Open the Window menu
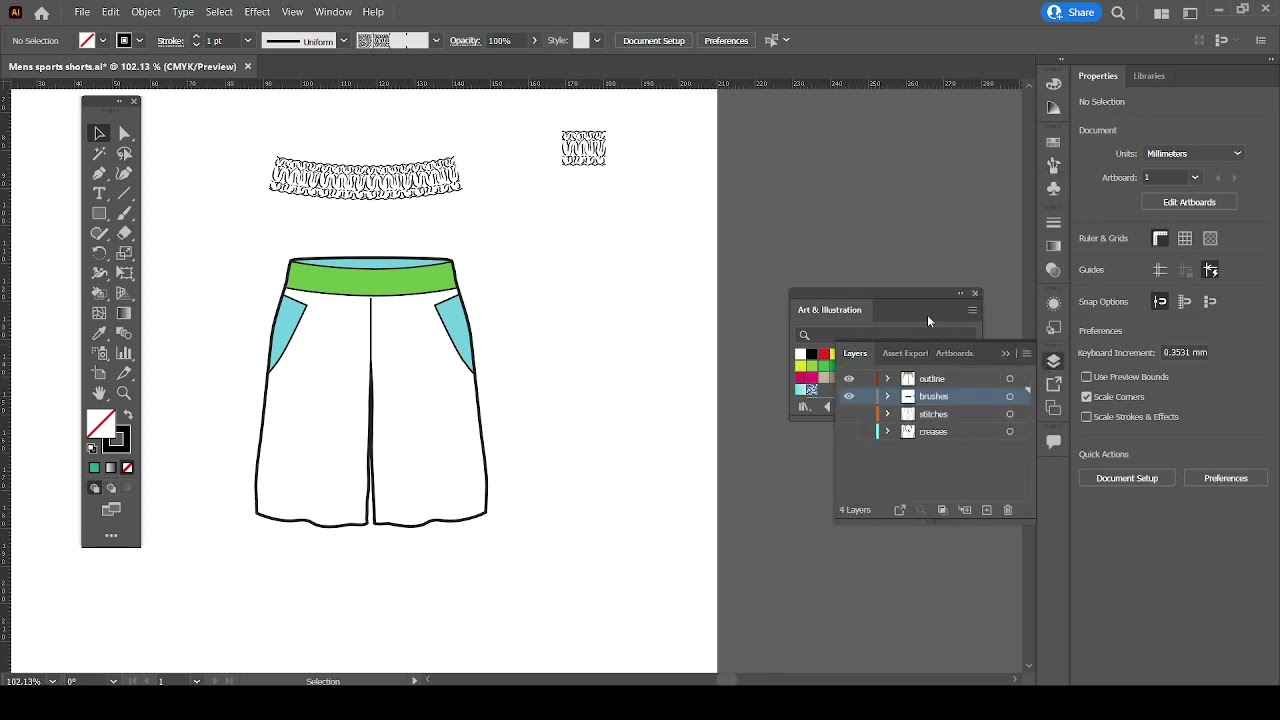 [333, 12]
